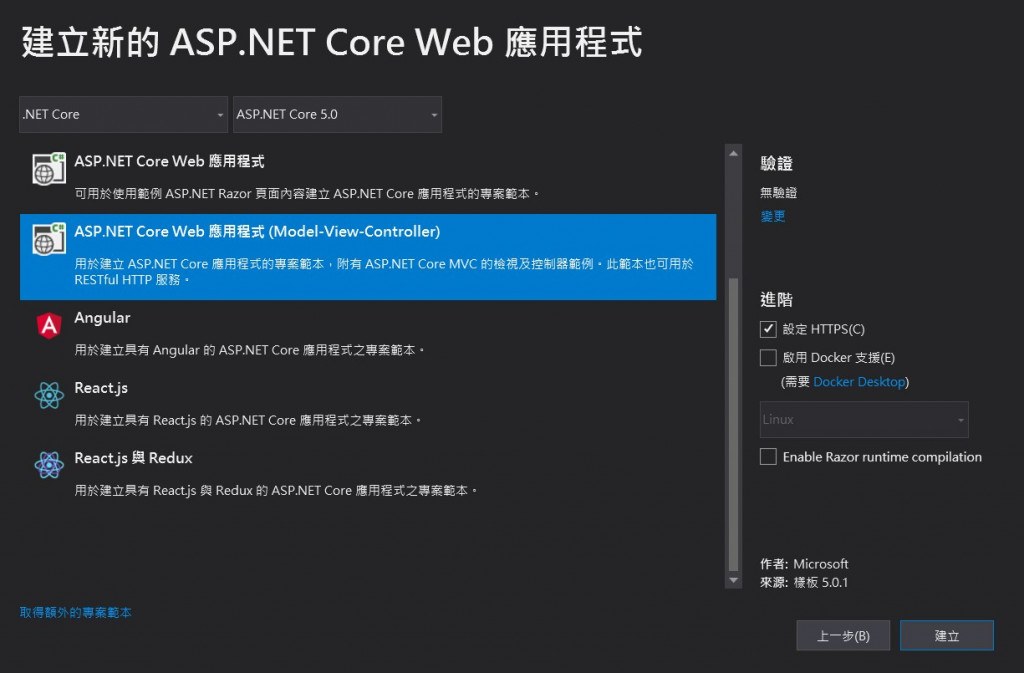1024x673 pixels.
Task: Click the 上一步(B) back button
Action: (x=843, y=635)
